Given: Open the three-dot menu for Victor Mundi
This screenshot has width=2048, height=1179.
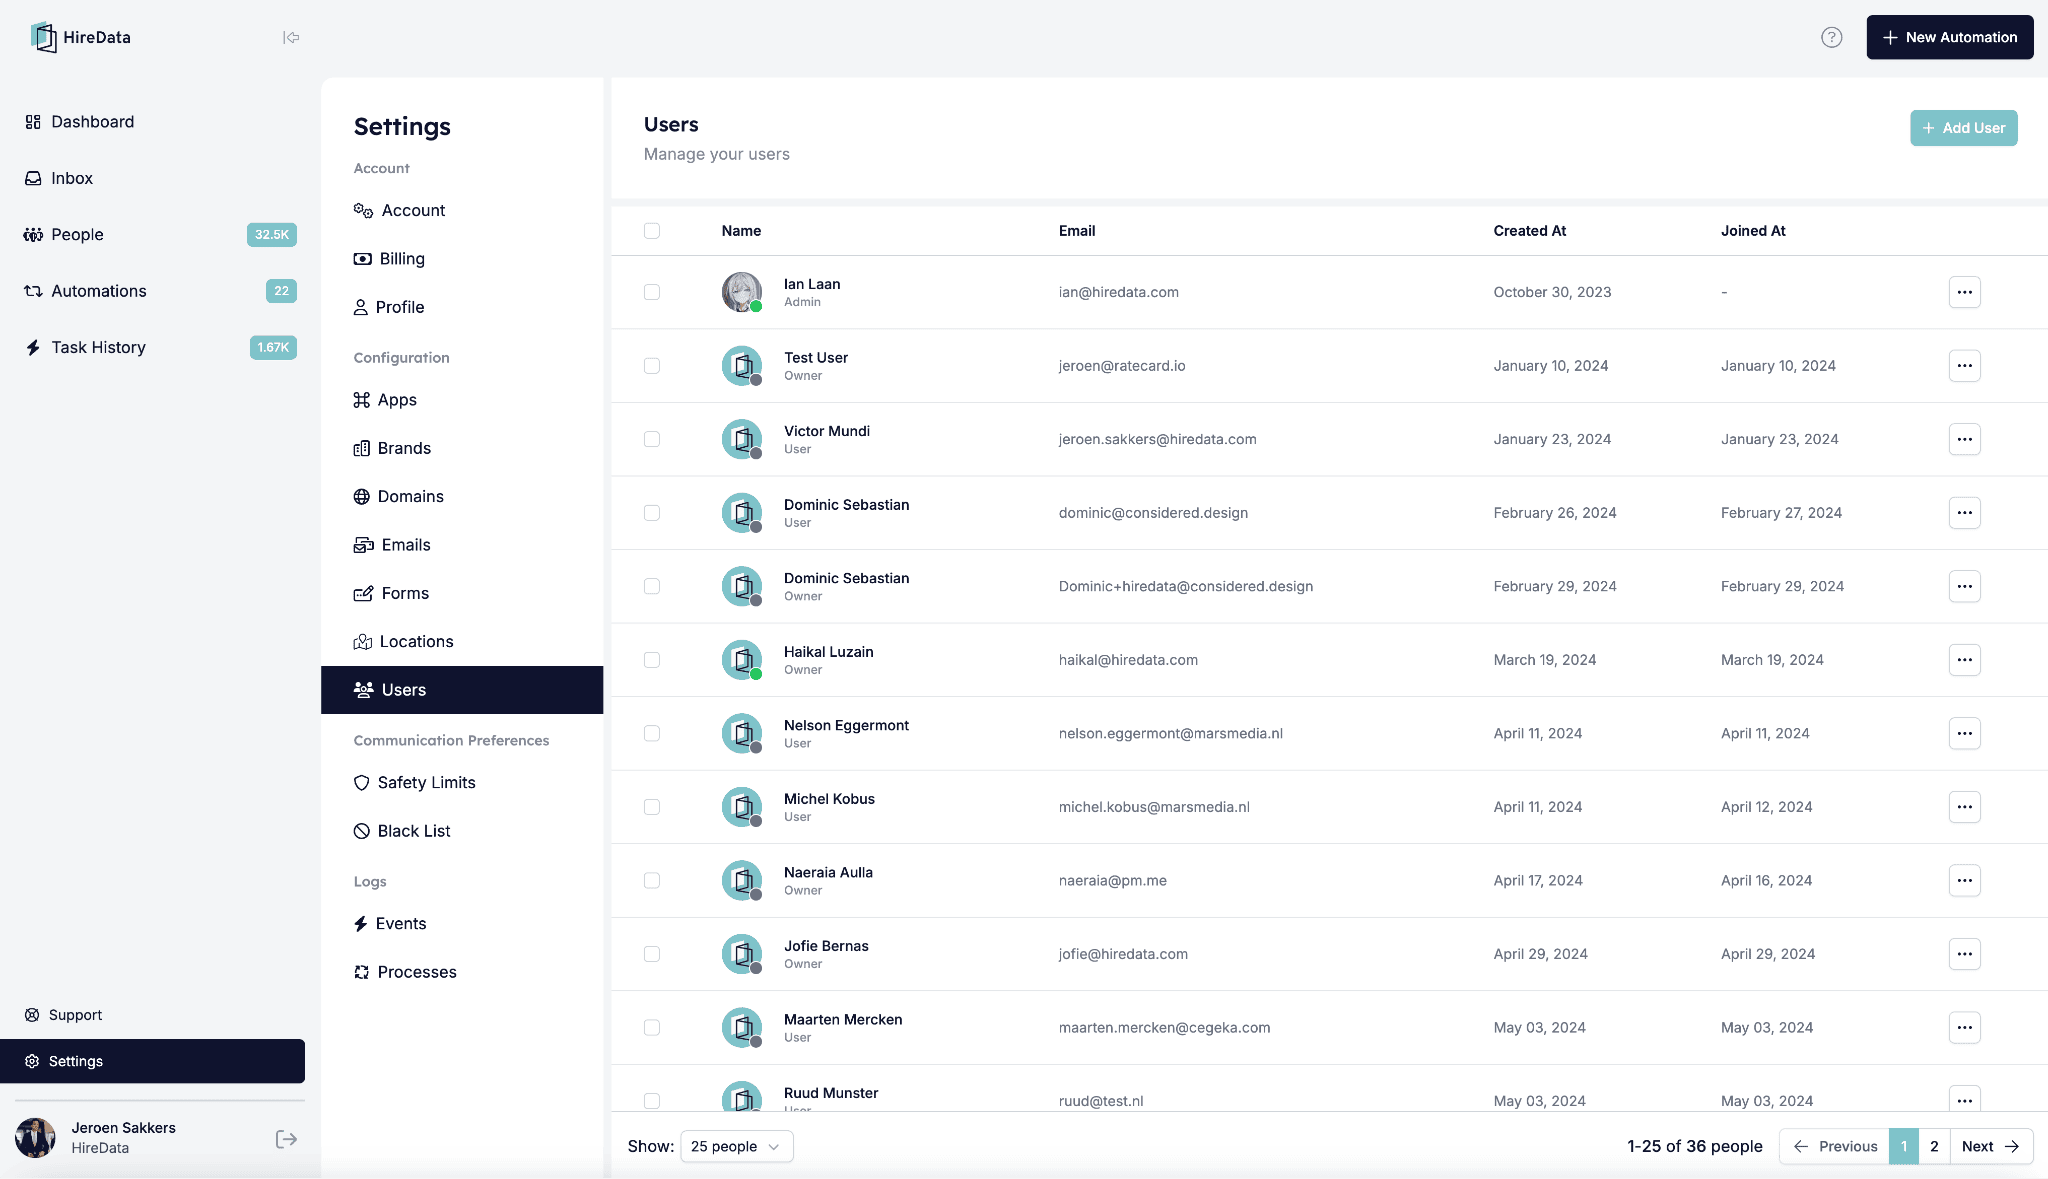Looking at the screenshot, I should (1964, 439).
